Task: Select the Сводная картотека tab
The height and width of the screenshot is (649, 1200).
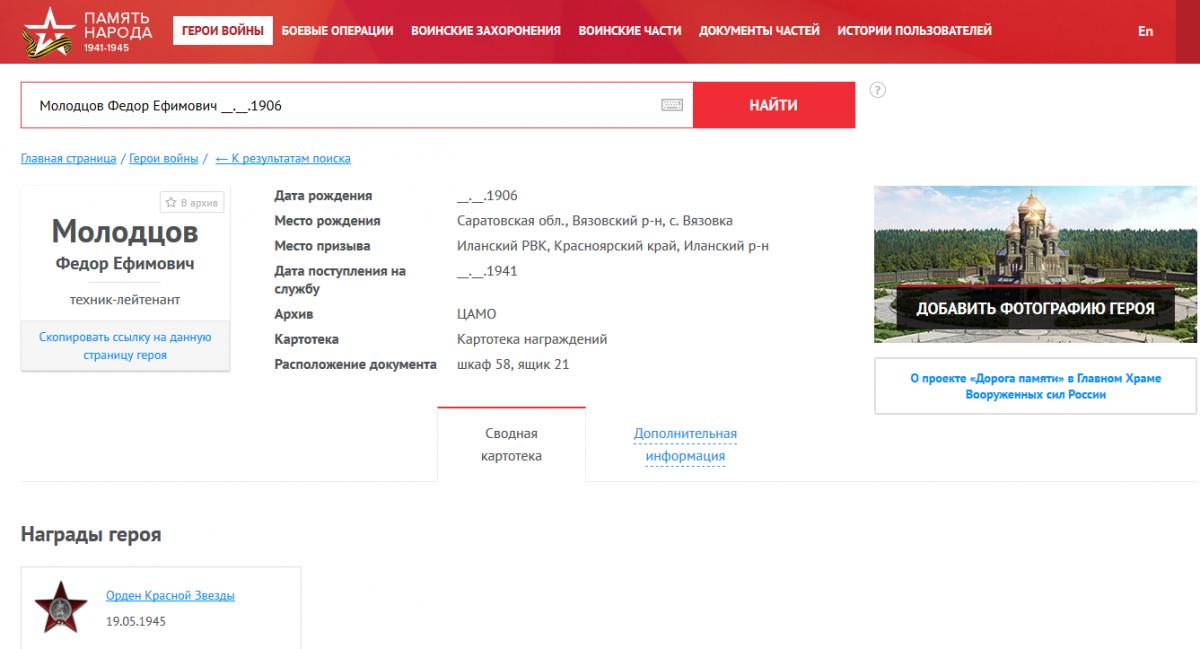Action: [512, 444]
